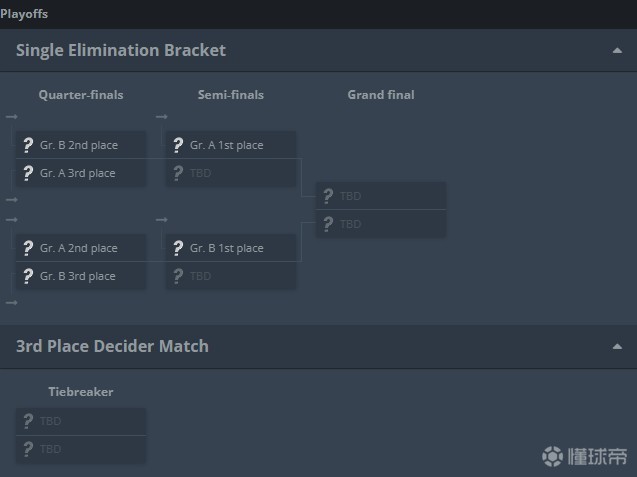Open the Gr. A 2nd place team entry
This screenshot has width=637, height=477.
(x=81, y=248)
